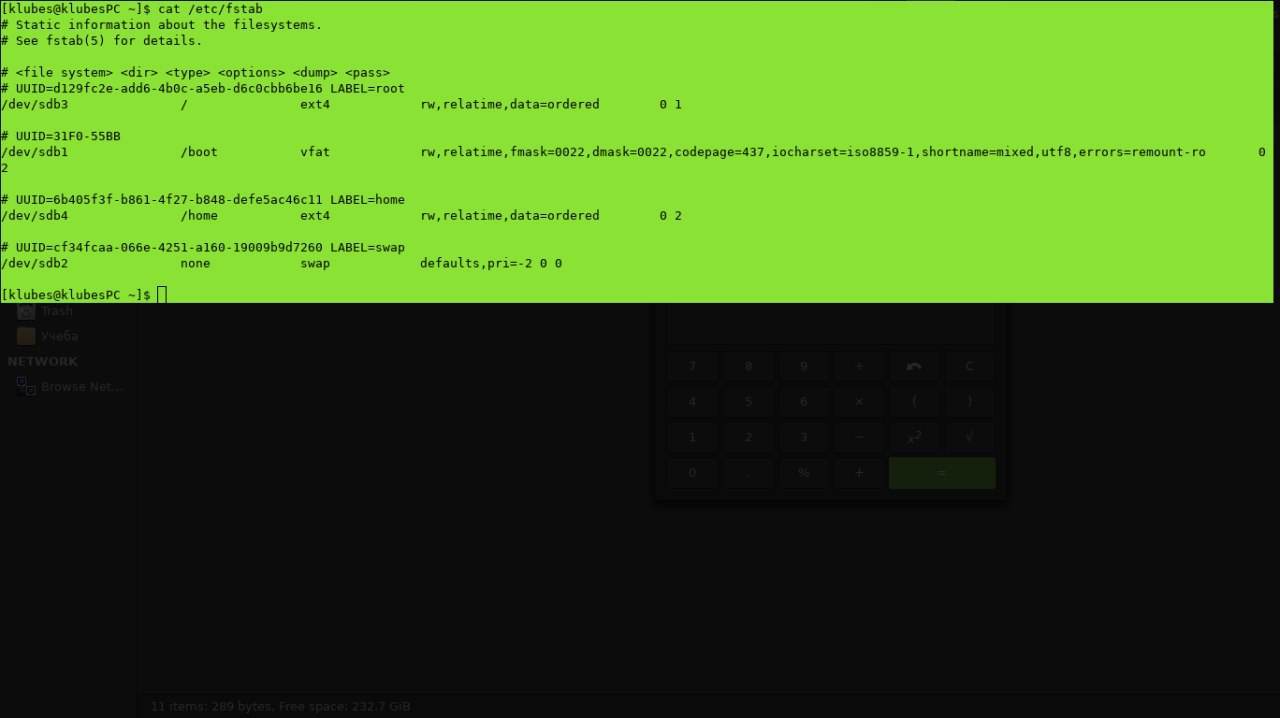Click the /dev/sdb2 entry in terminal
The image size is (1280, 718).
click(35, 263)
